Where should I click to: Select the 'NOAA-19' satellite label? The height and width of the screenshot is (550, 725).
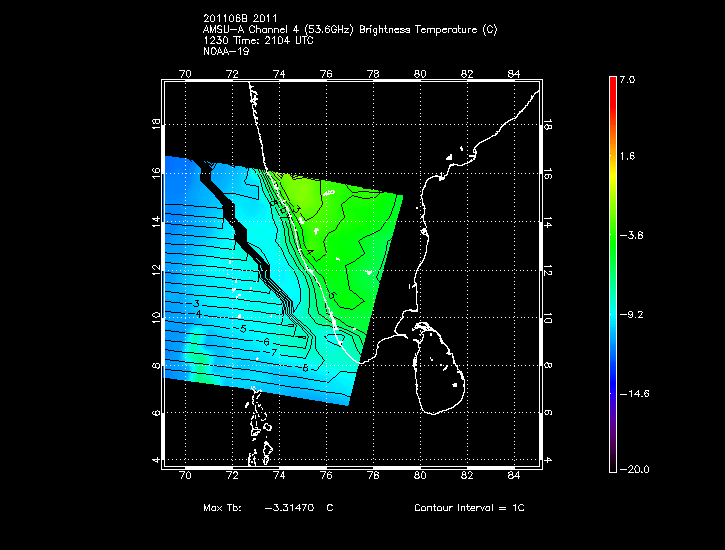click(x=226, y=52)
